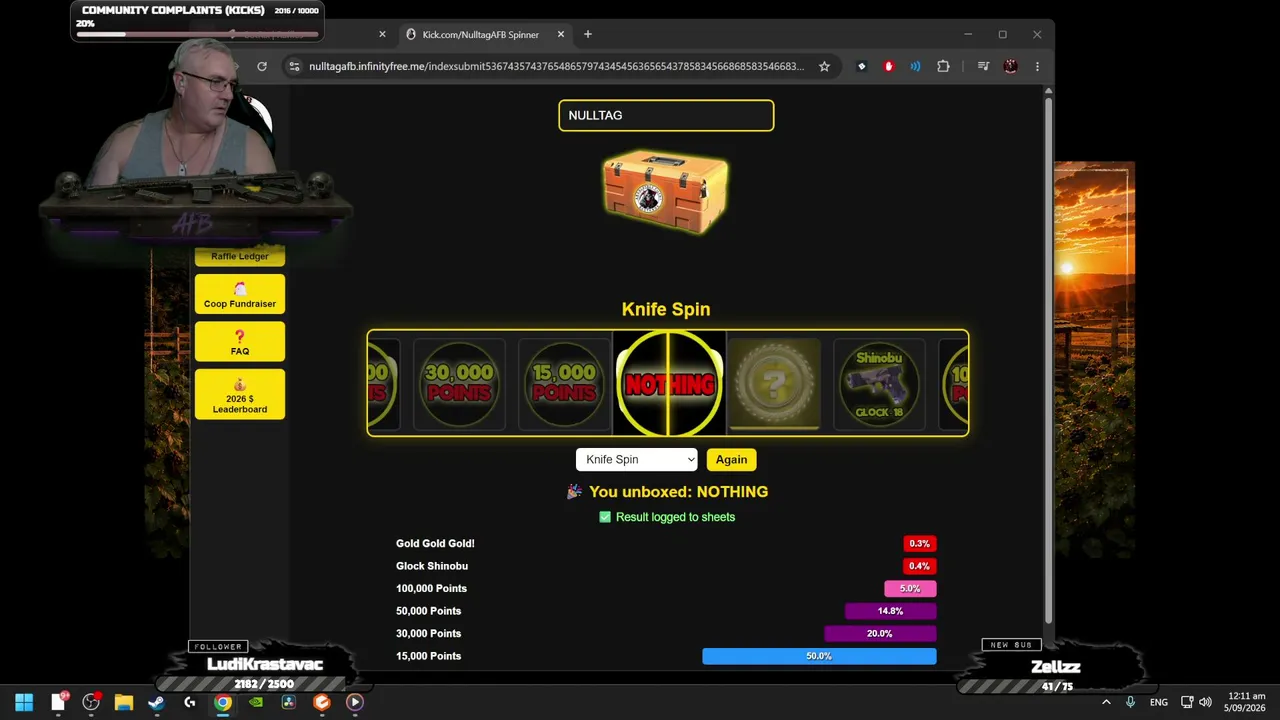Click the gold question-mark mystery reel item

(x=774, y=383)
